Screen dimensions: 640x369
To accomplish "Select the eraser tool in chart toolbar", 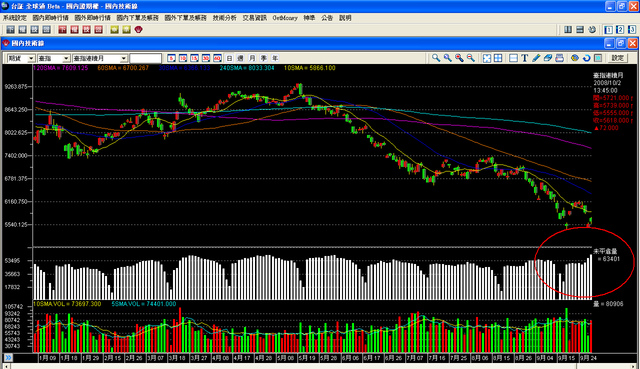I will click(x=548, y=58).
